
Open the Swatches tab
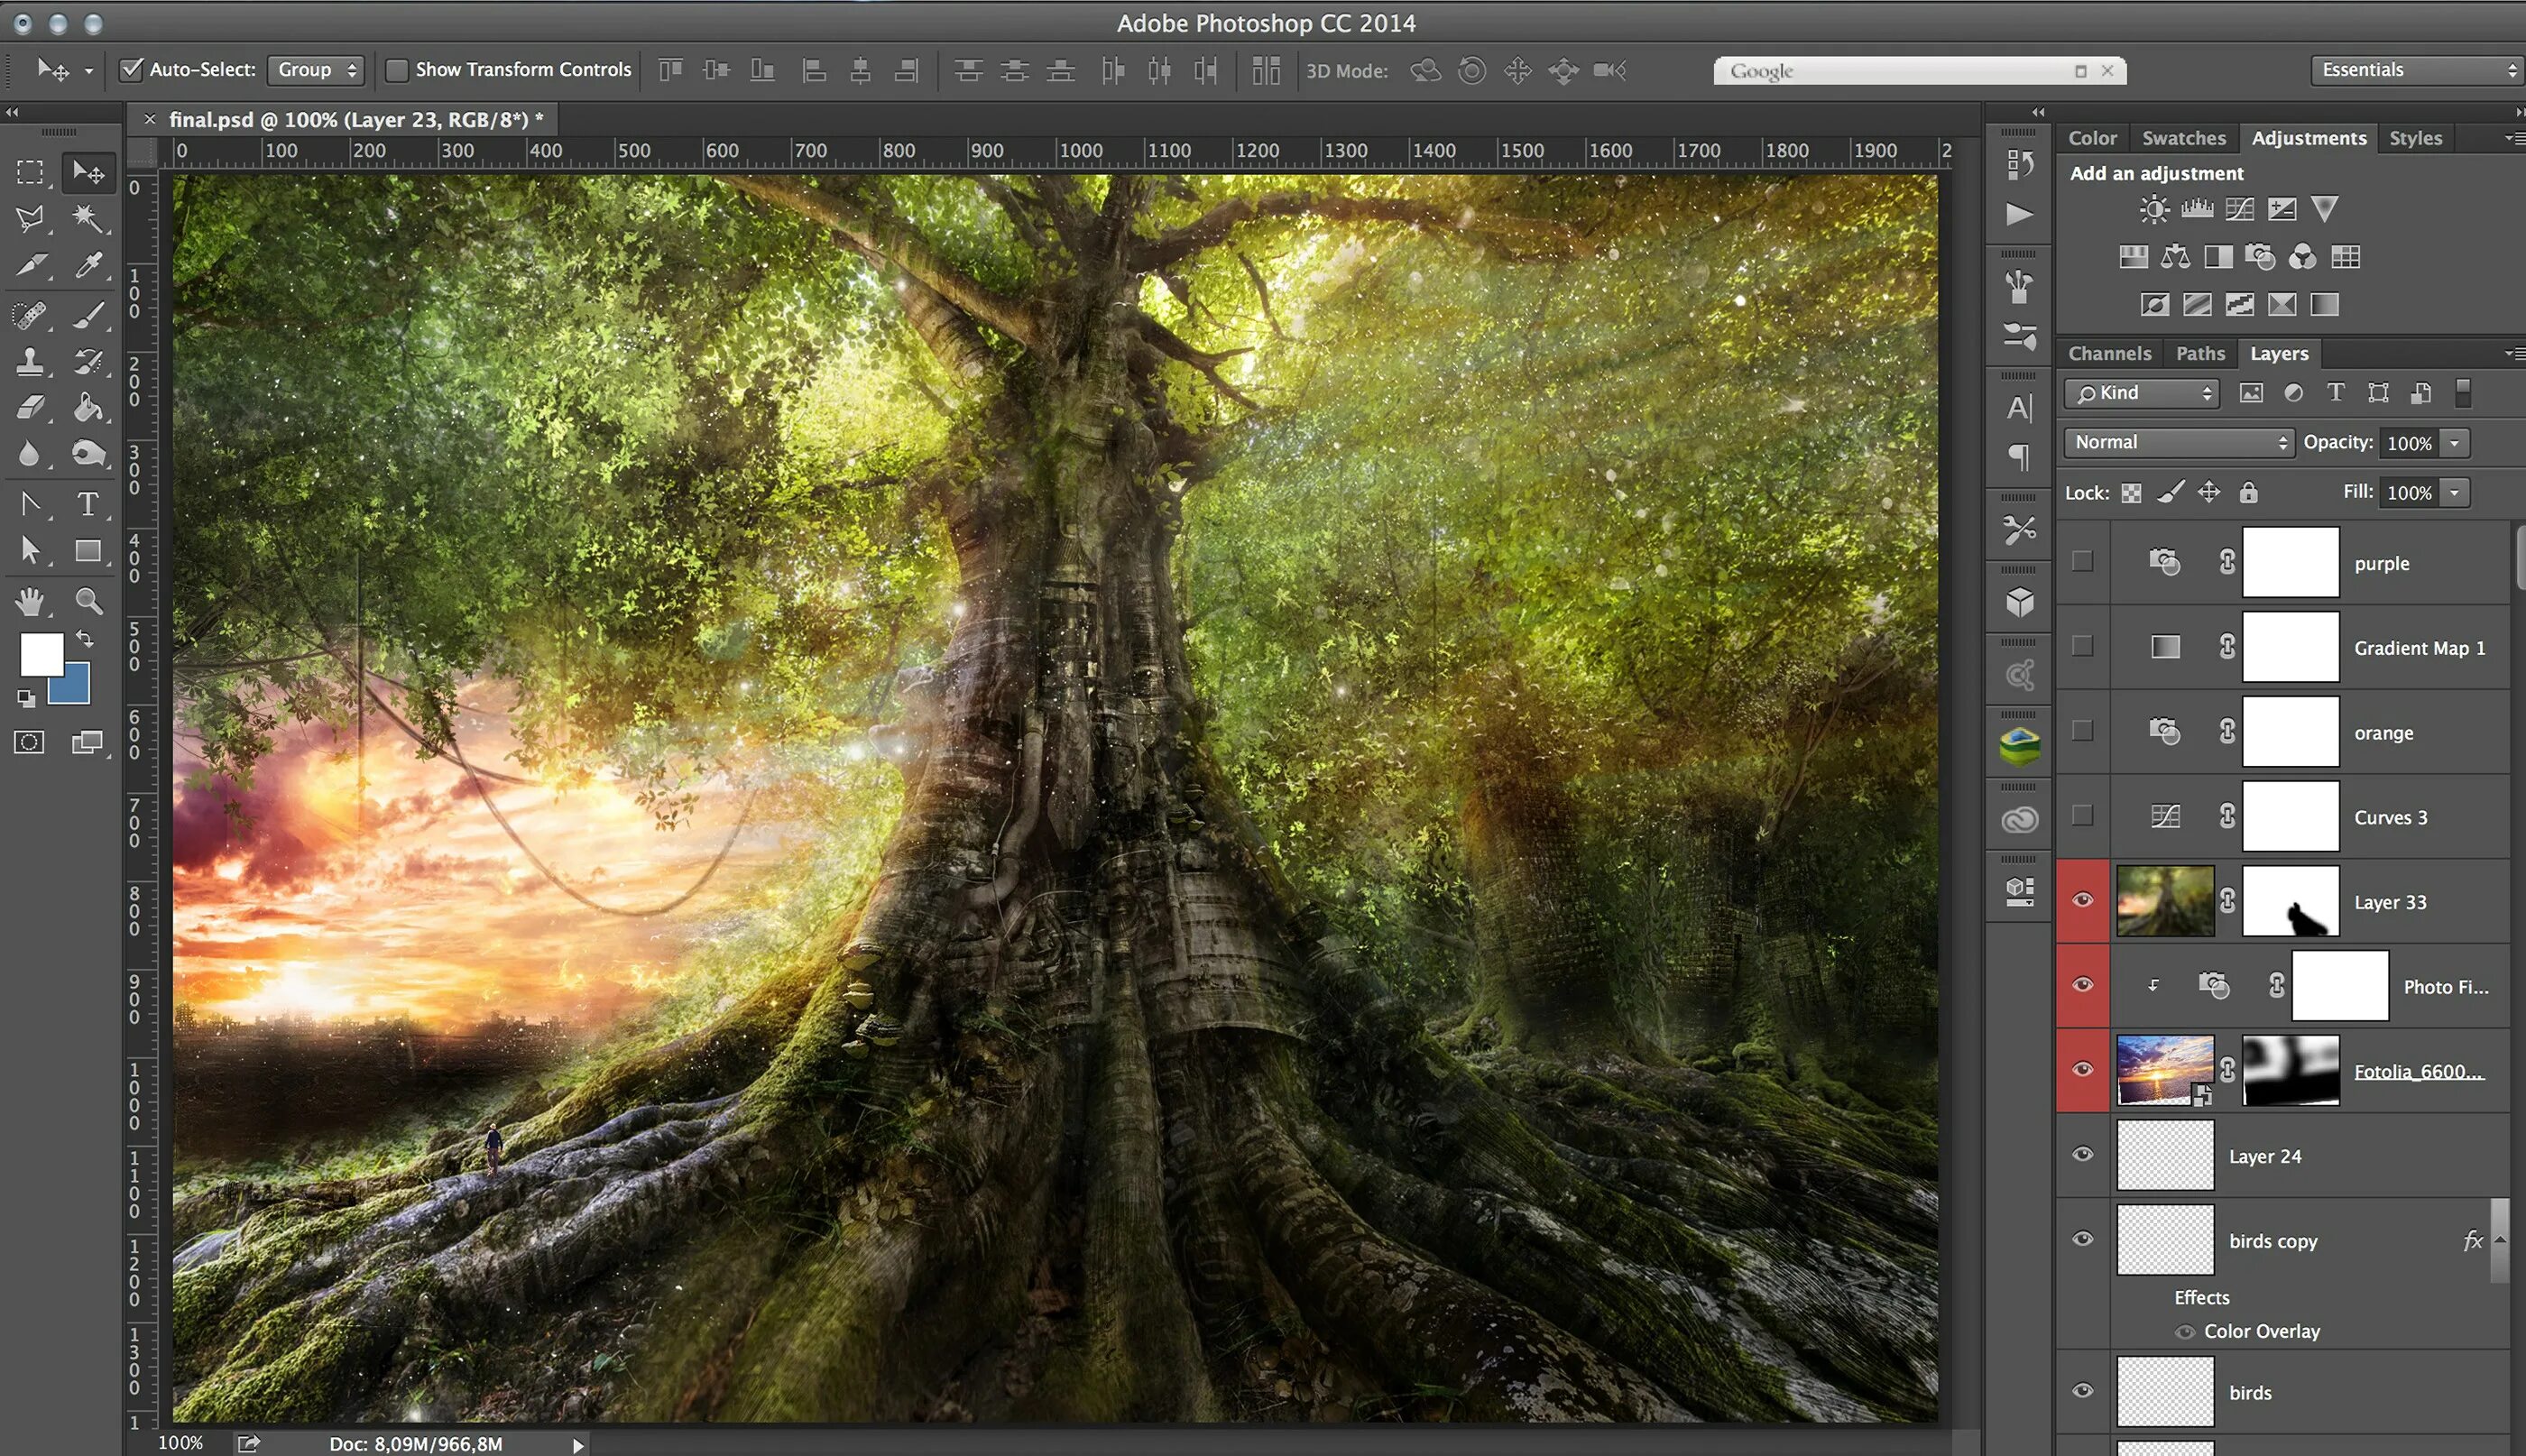pos(2183,138)
